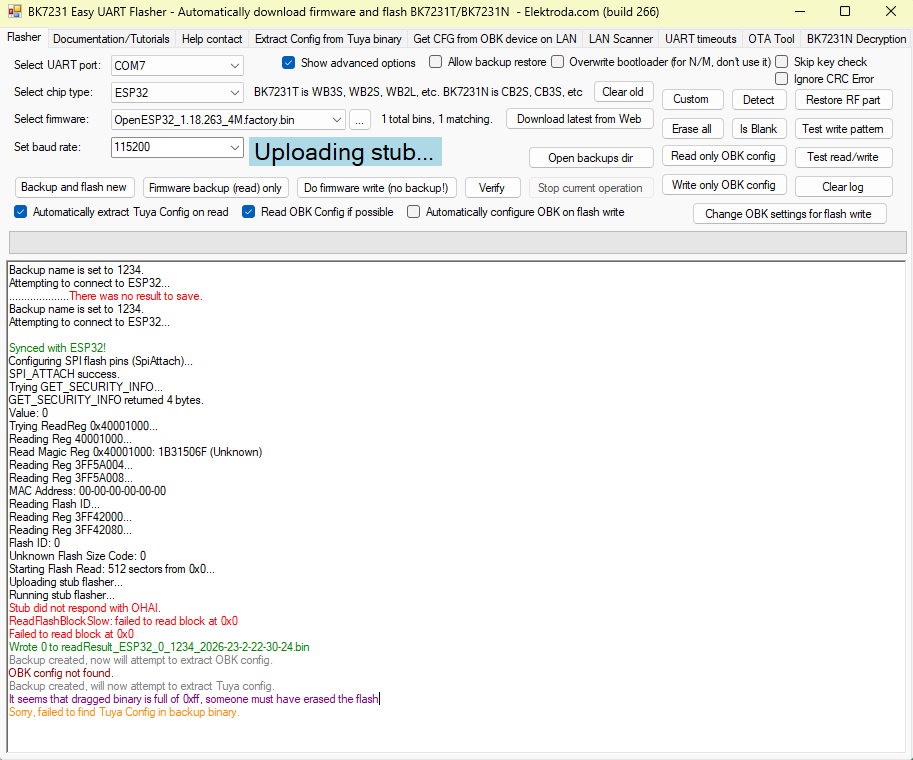Click log line 'SPI_ATTACH success.'

point(64,374)
